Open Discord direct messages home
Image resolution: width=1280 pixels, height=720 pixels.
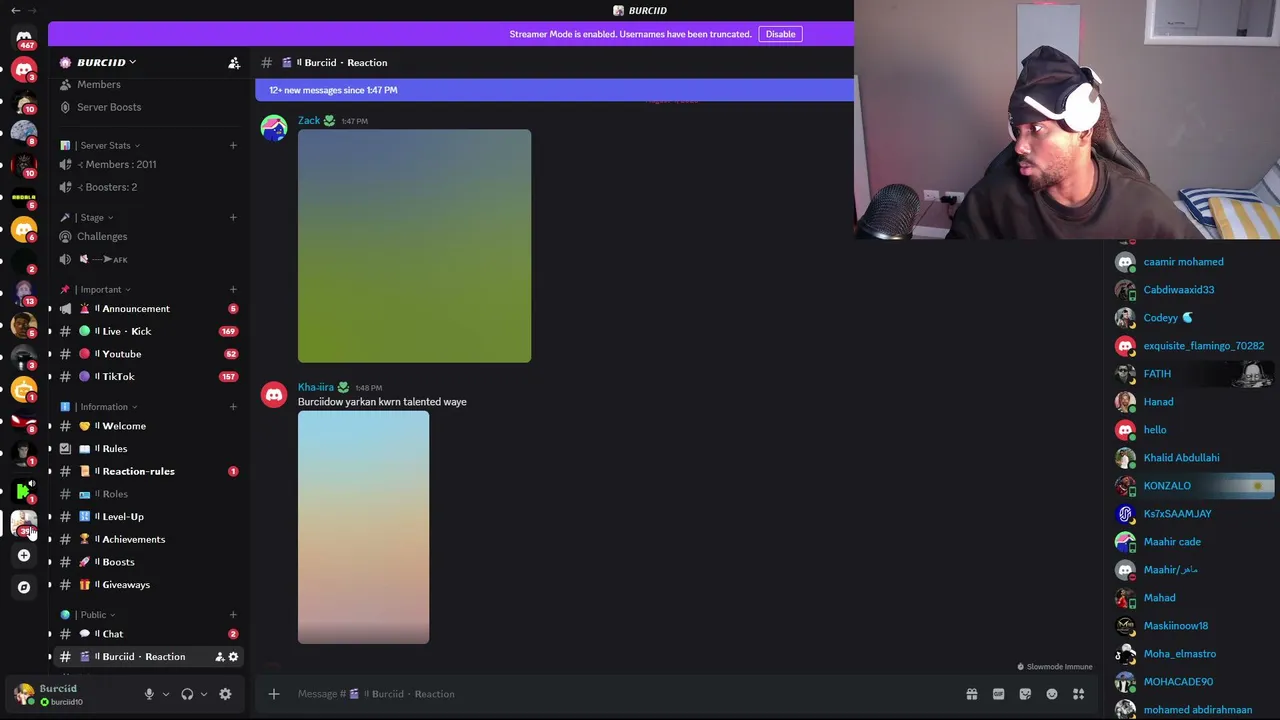point(24,38)
